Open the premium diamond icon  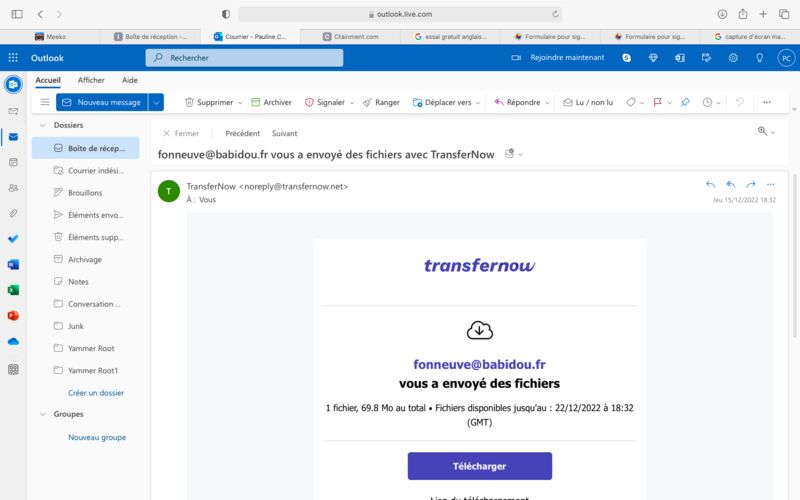(x=653, y=58)
